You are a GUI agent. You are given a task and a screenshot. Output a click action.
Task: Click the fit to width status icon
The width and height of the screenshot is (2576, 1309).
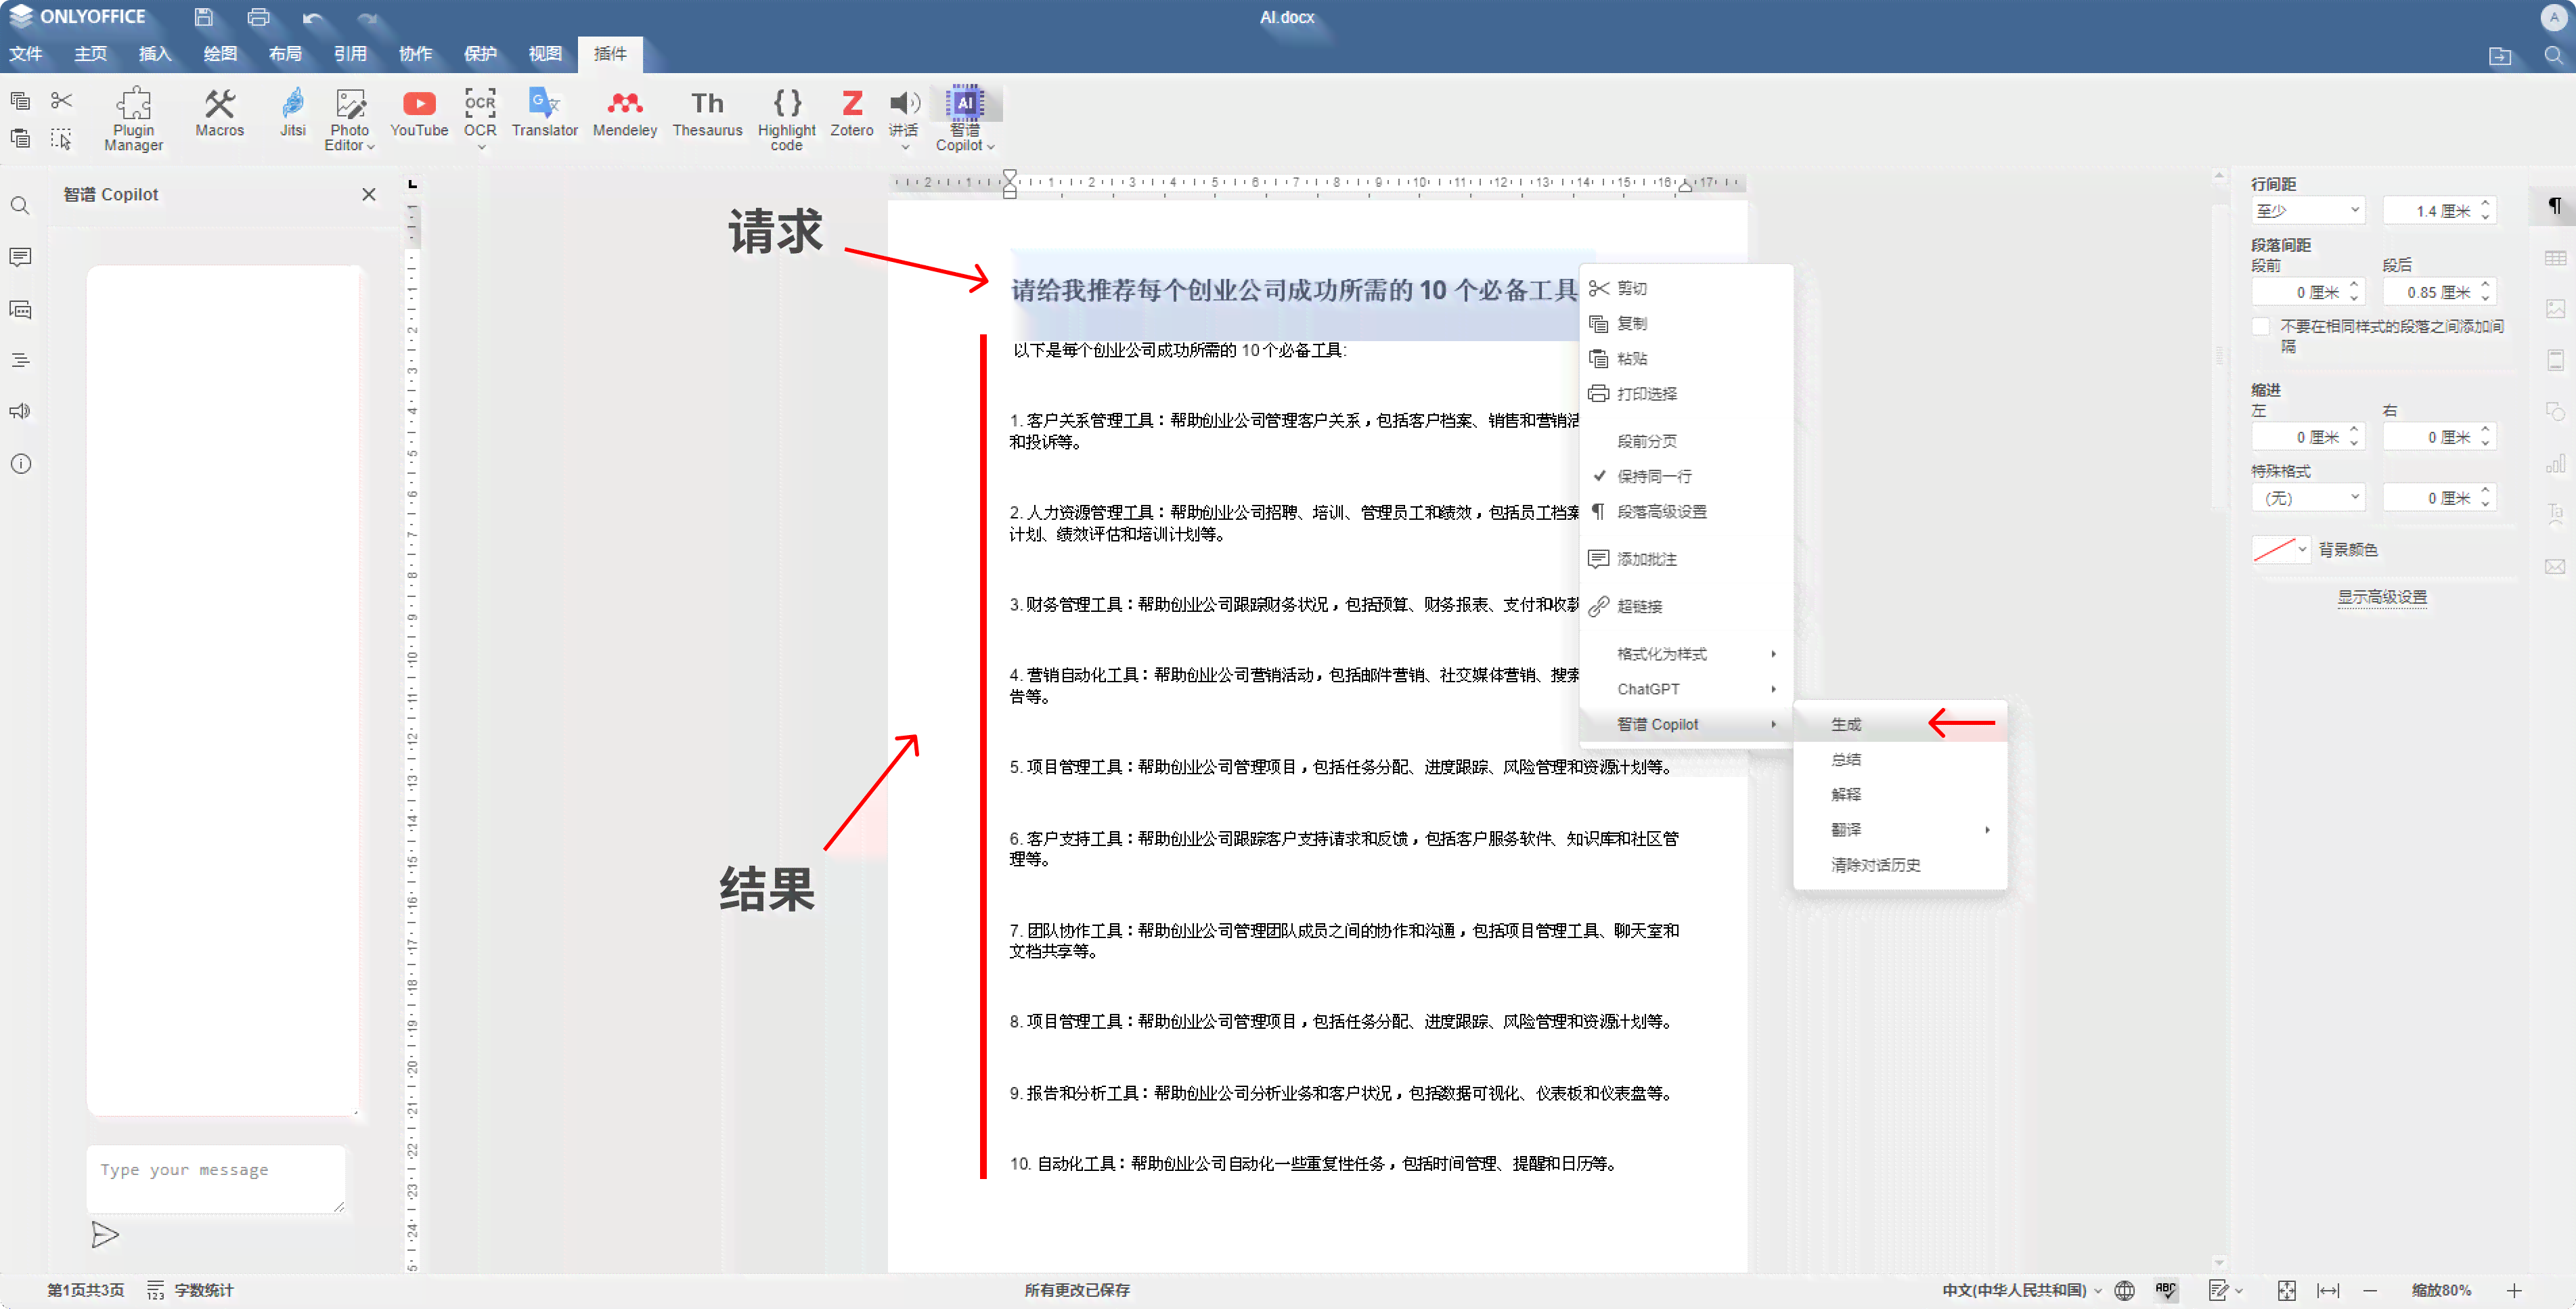[2328, 1290]
